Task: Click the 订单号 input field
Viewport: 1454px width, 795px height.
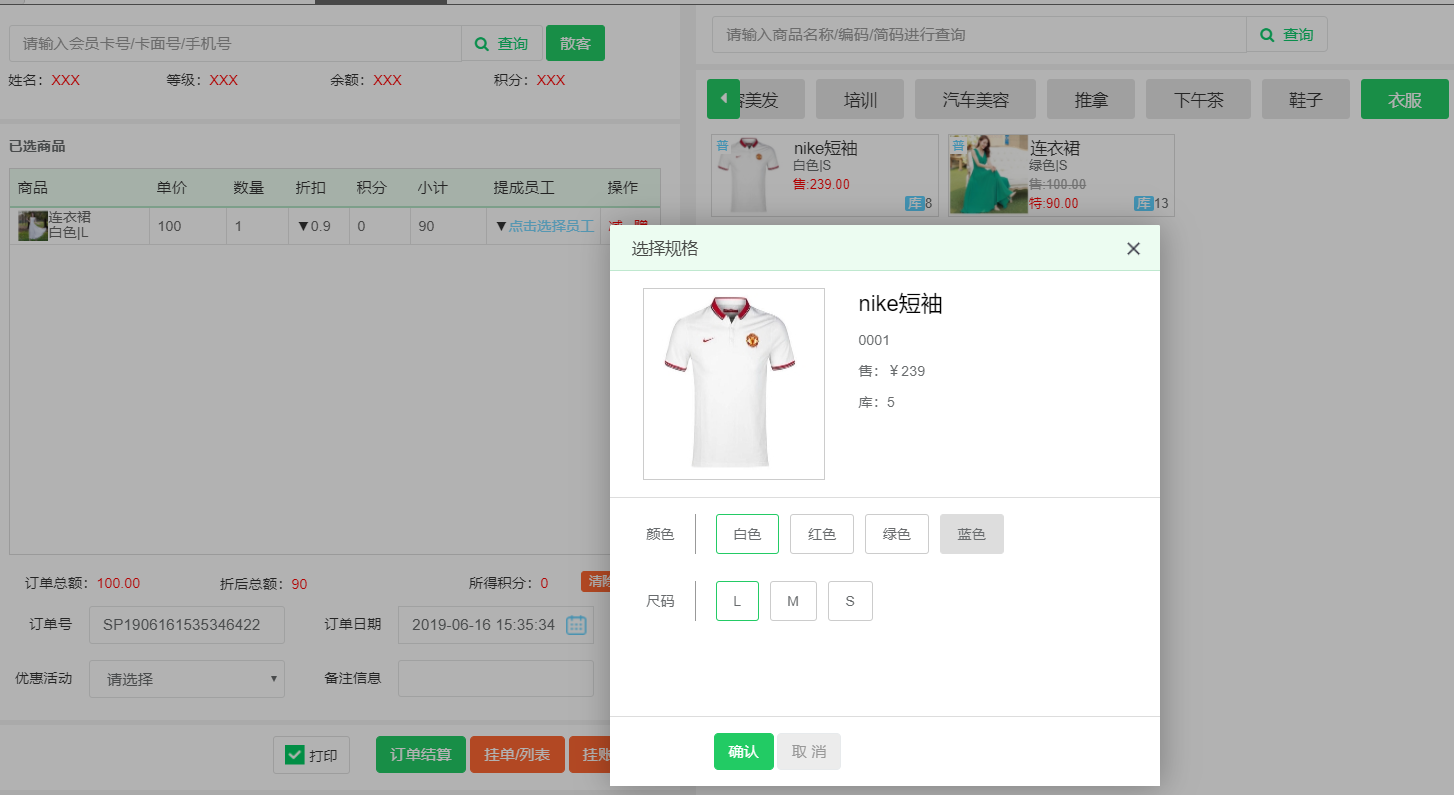Action: (187, 625)
